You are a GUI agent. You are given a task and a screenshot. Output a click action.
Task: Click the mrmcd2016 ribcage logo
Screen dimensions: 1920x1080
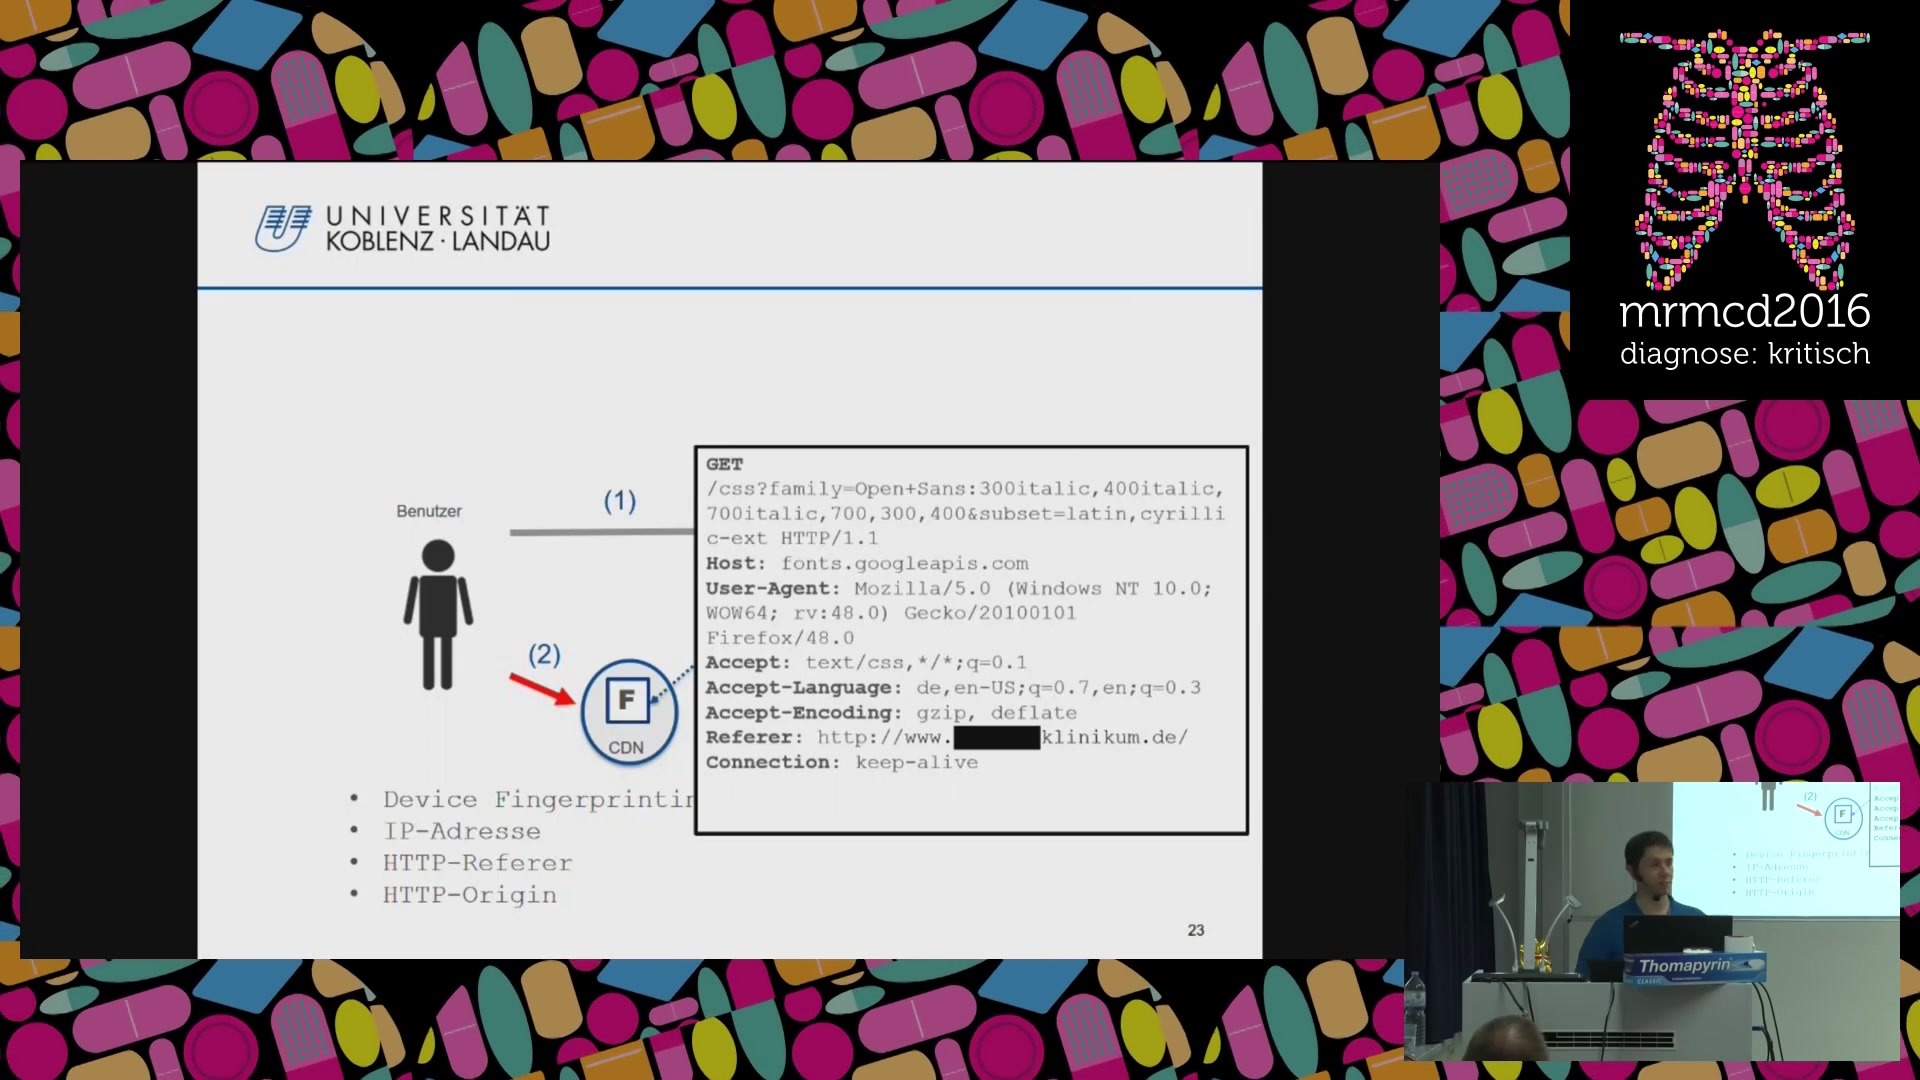[1744, 160]
